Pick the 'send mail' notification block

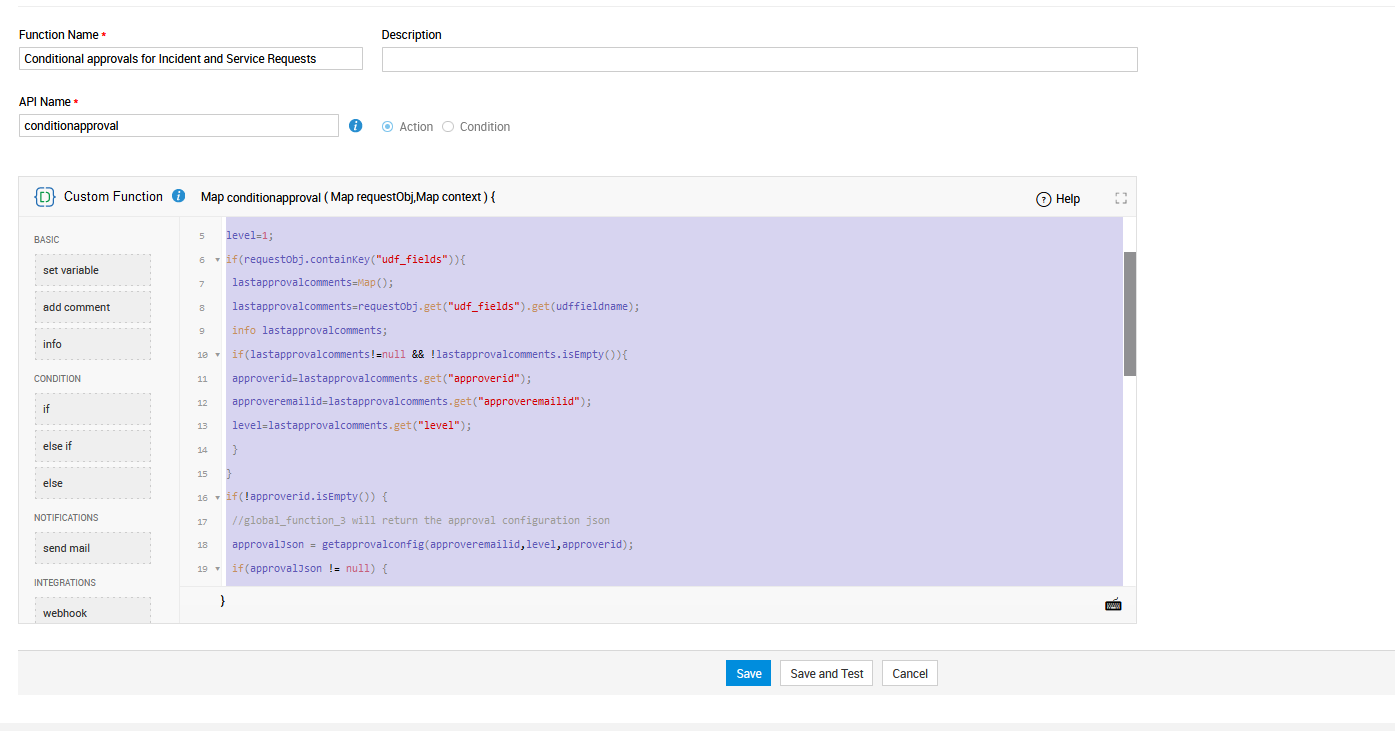[x=92, y=548]
